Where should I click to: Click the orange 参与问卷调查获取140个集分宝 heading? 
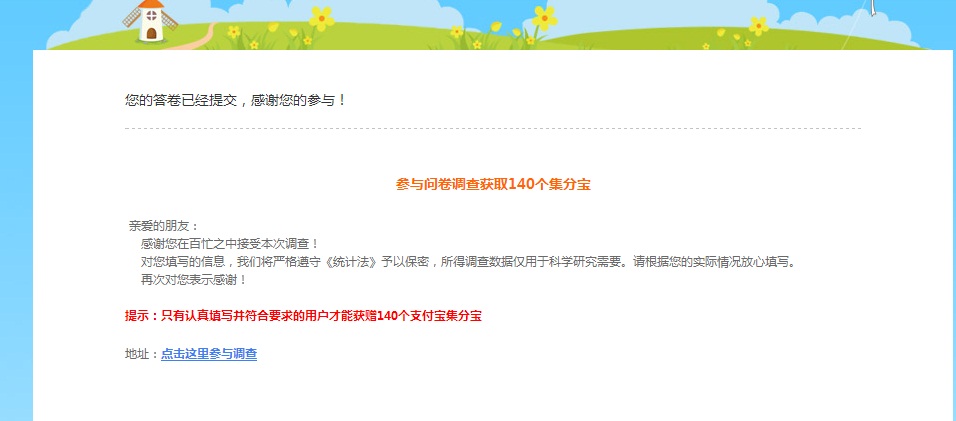[493, 185]
